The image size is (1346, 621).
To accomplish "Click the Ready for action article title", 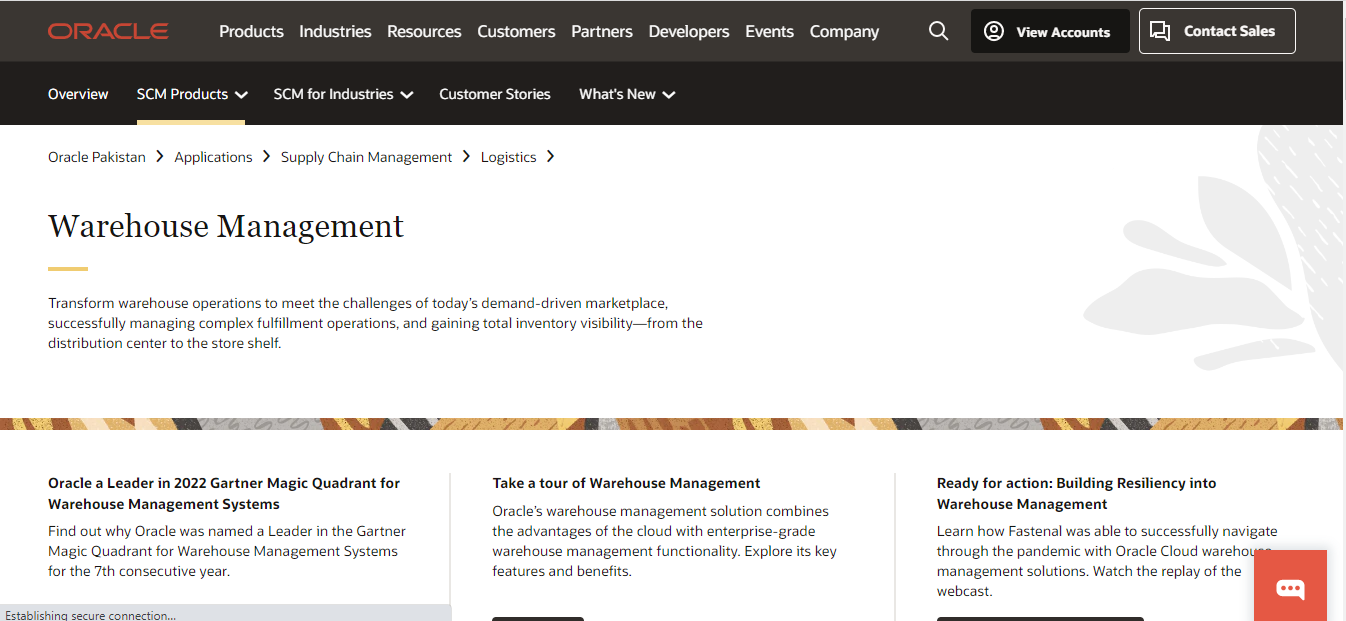I will tap(1076, 493).
